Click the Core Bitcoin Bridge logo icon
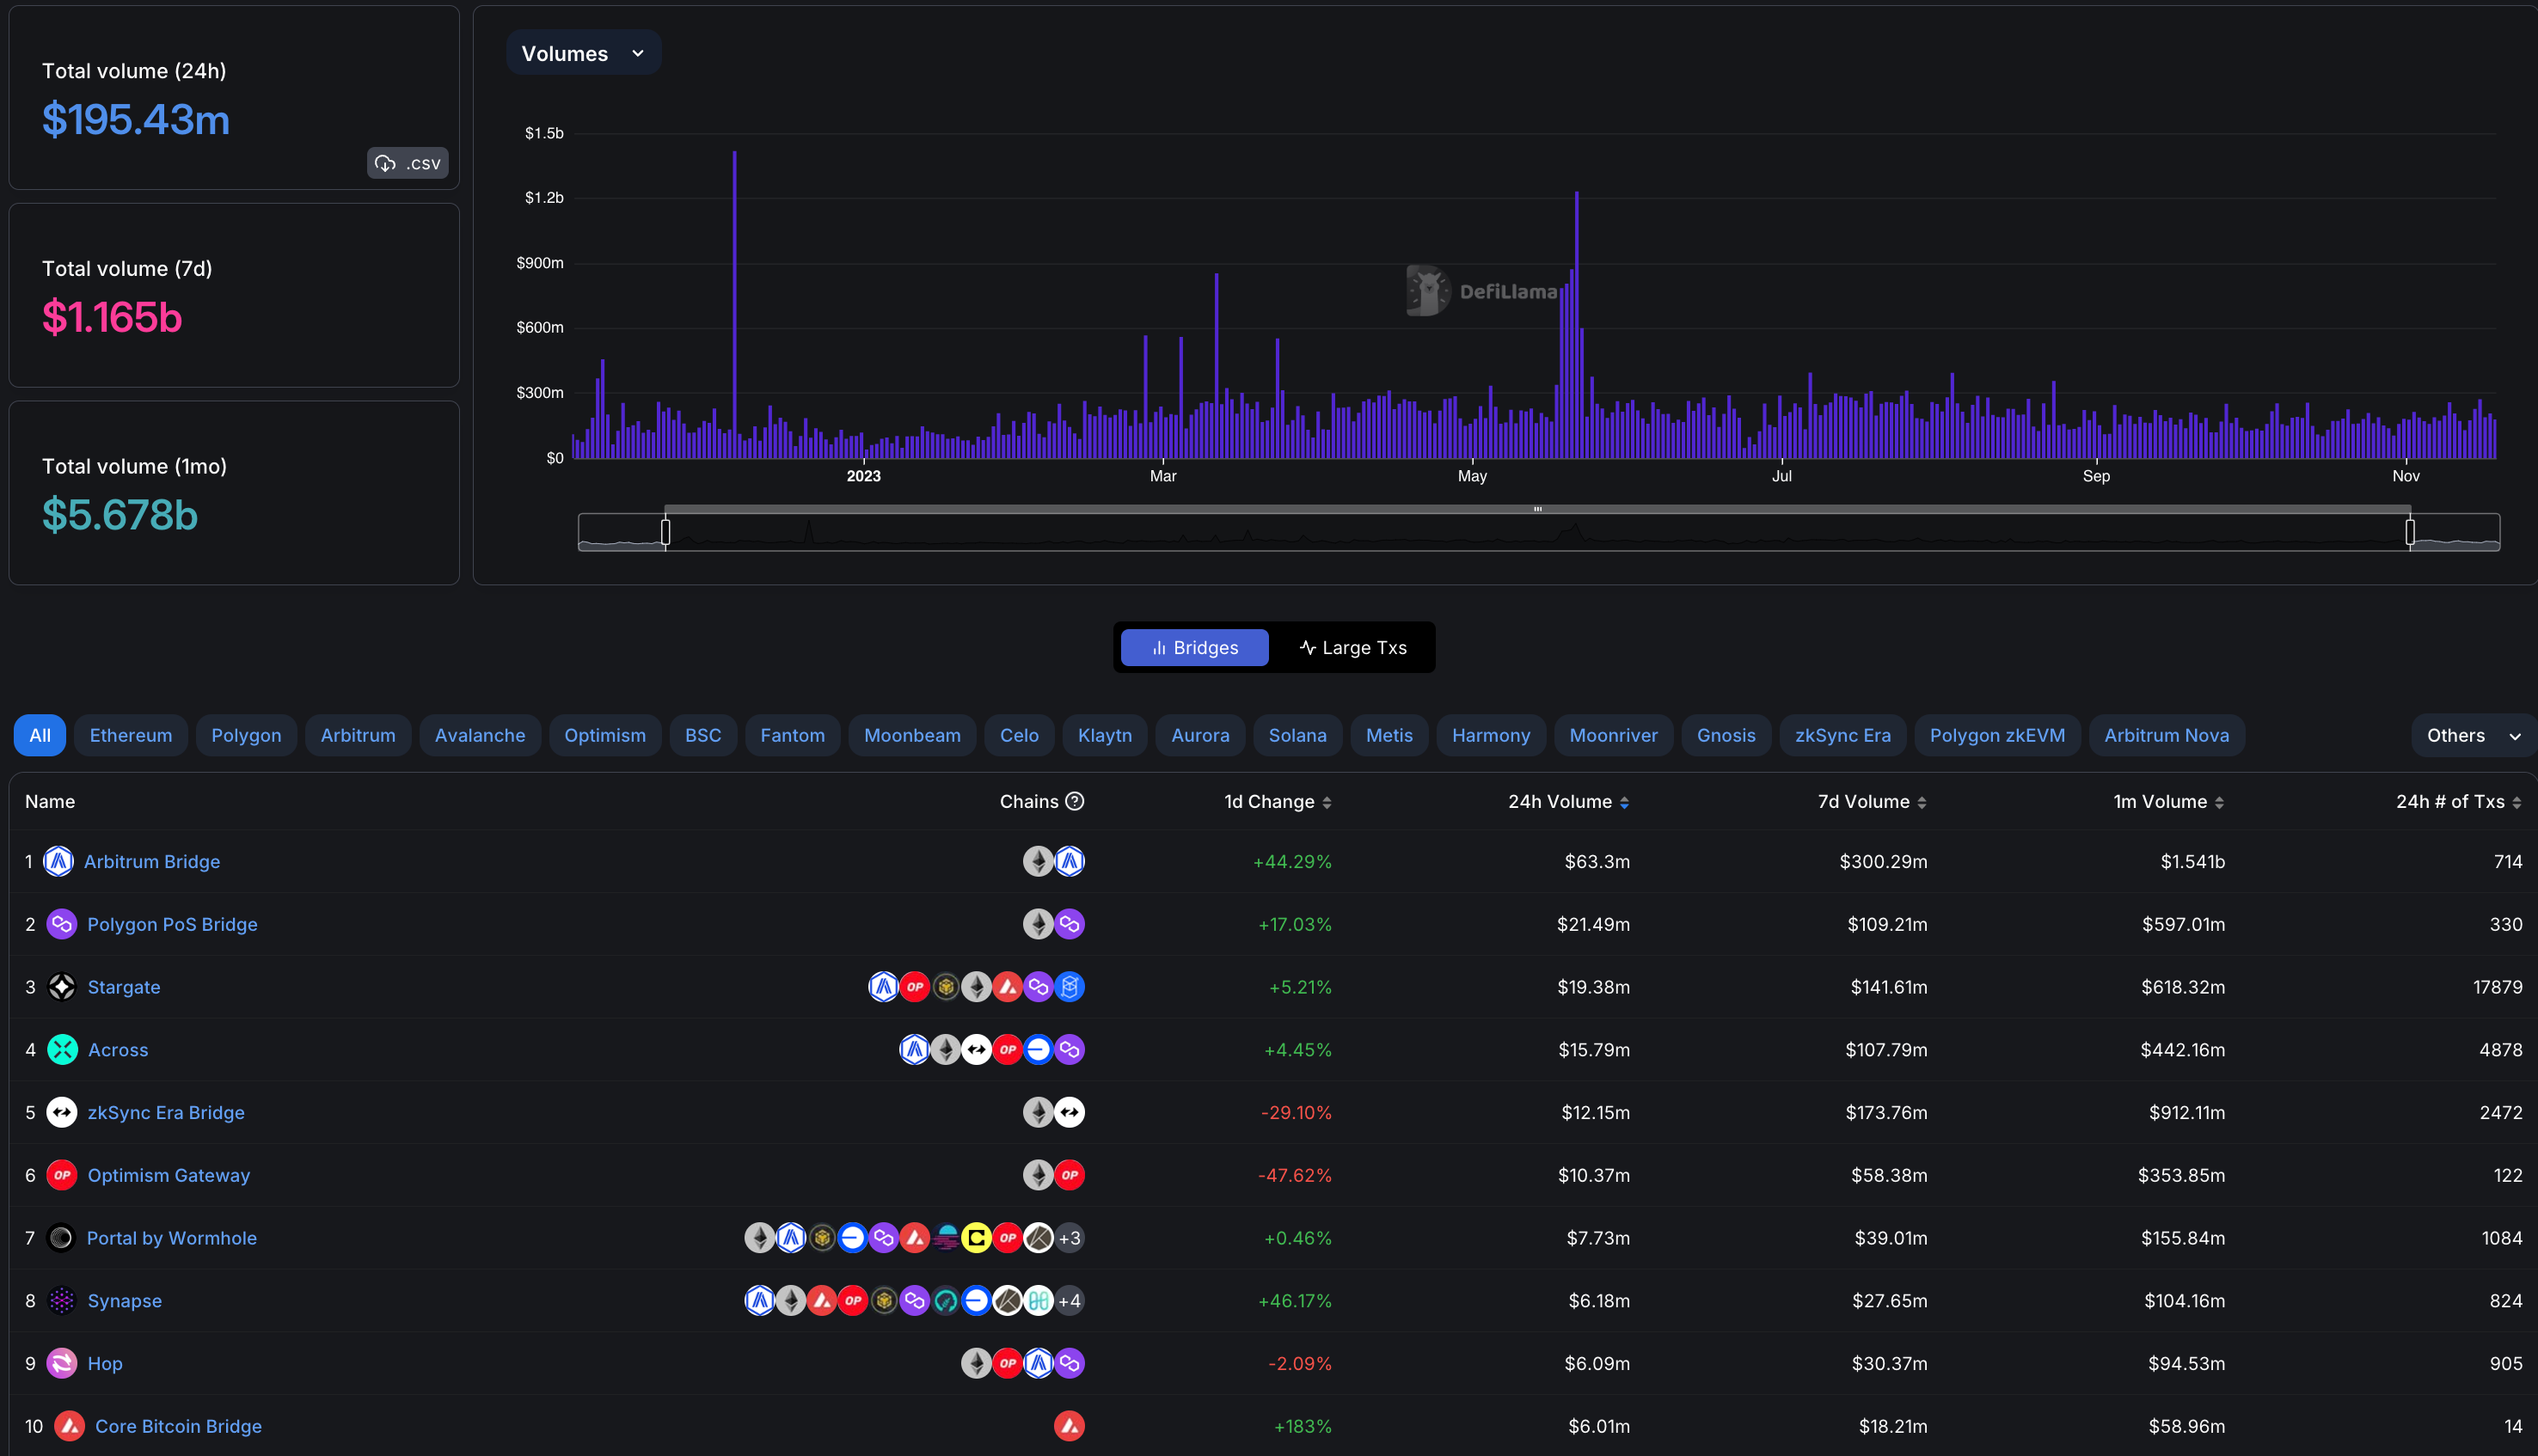Viewport: 2538px width, 1456px height. point(69,1426)
